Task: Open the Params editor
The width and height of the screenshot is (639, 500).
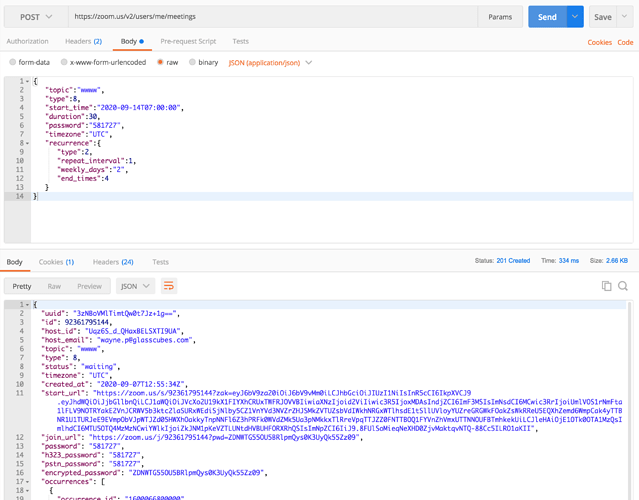Action: [500, 17]
